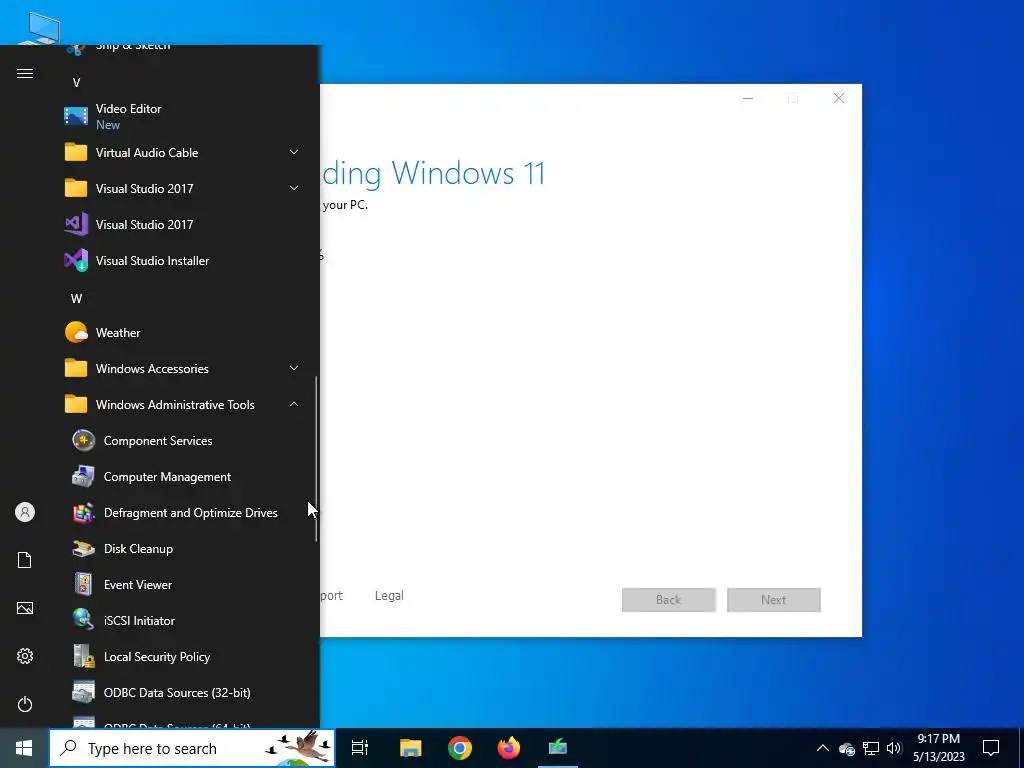Open Local Security Policy icon
Viewport: 1024px width, 768px height.
[x=83, y=656]
